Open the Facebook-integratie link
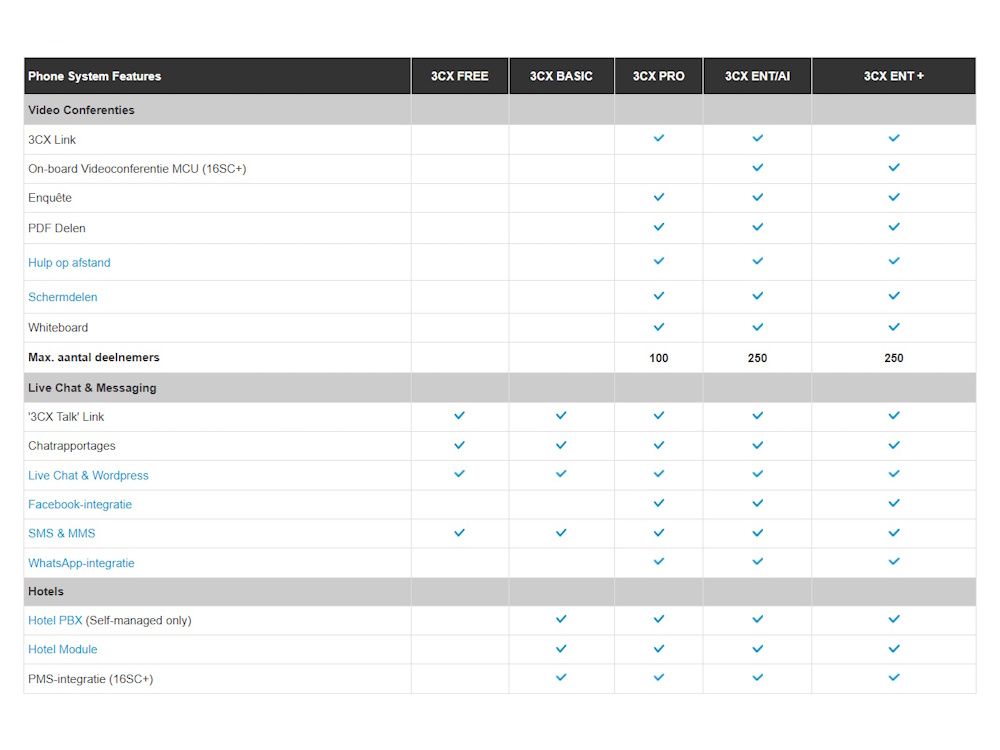This screenshot has height=750, width=1000. click(x=80, y=504)
